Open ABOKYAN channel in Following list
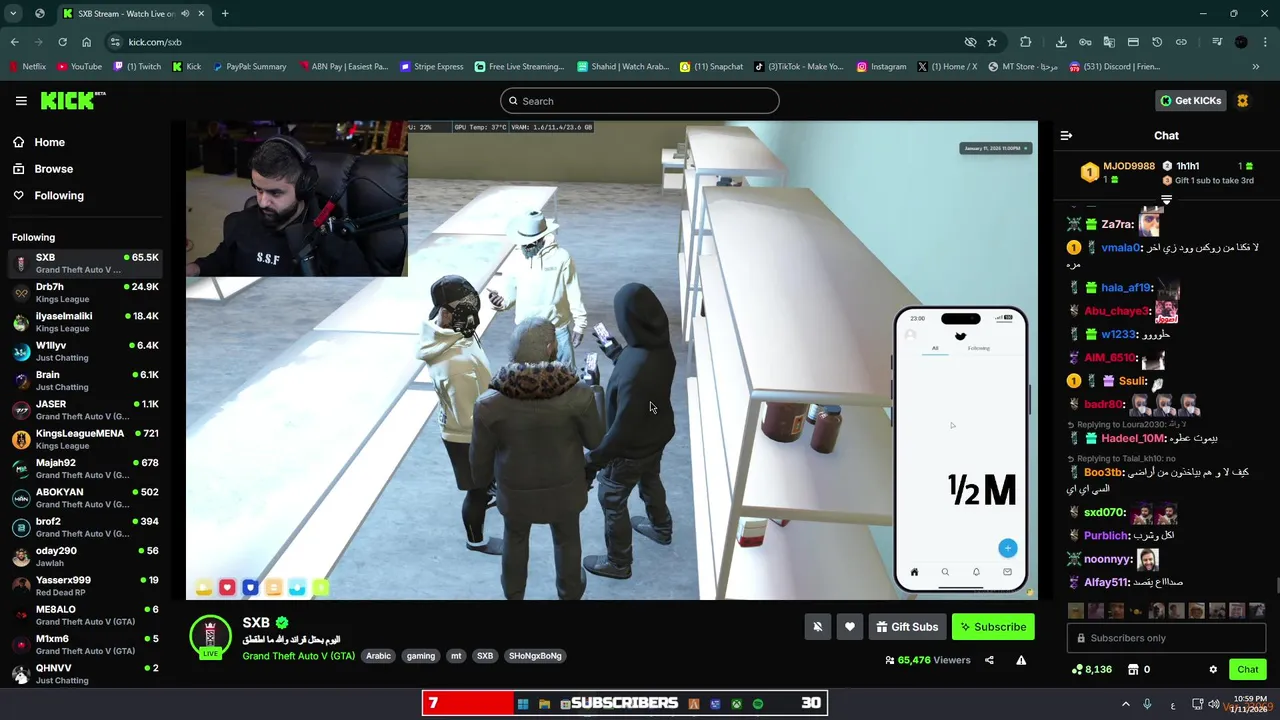The image size is (1280, 720). point(85,498)
